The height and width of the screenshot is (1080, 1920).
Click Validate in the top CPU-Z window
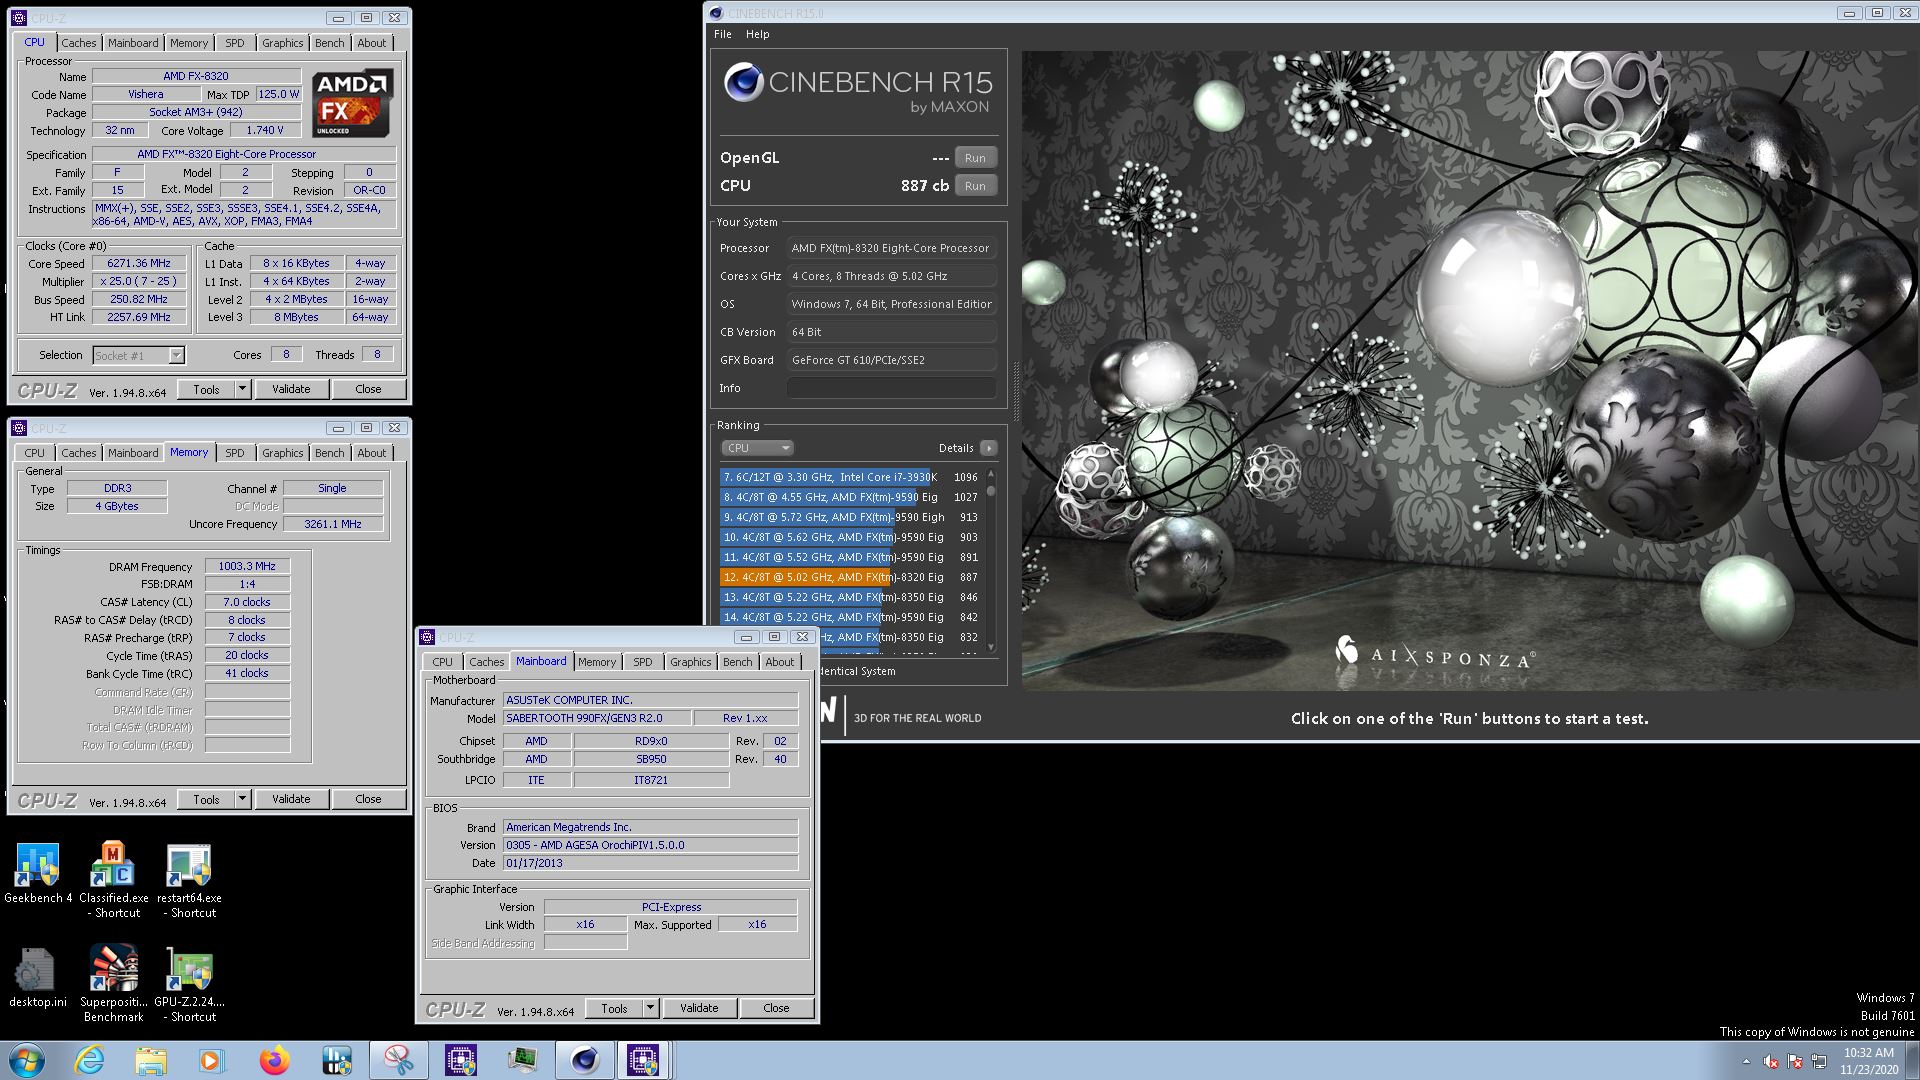click(x=291, y=389)
